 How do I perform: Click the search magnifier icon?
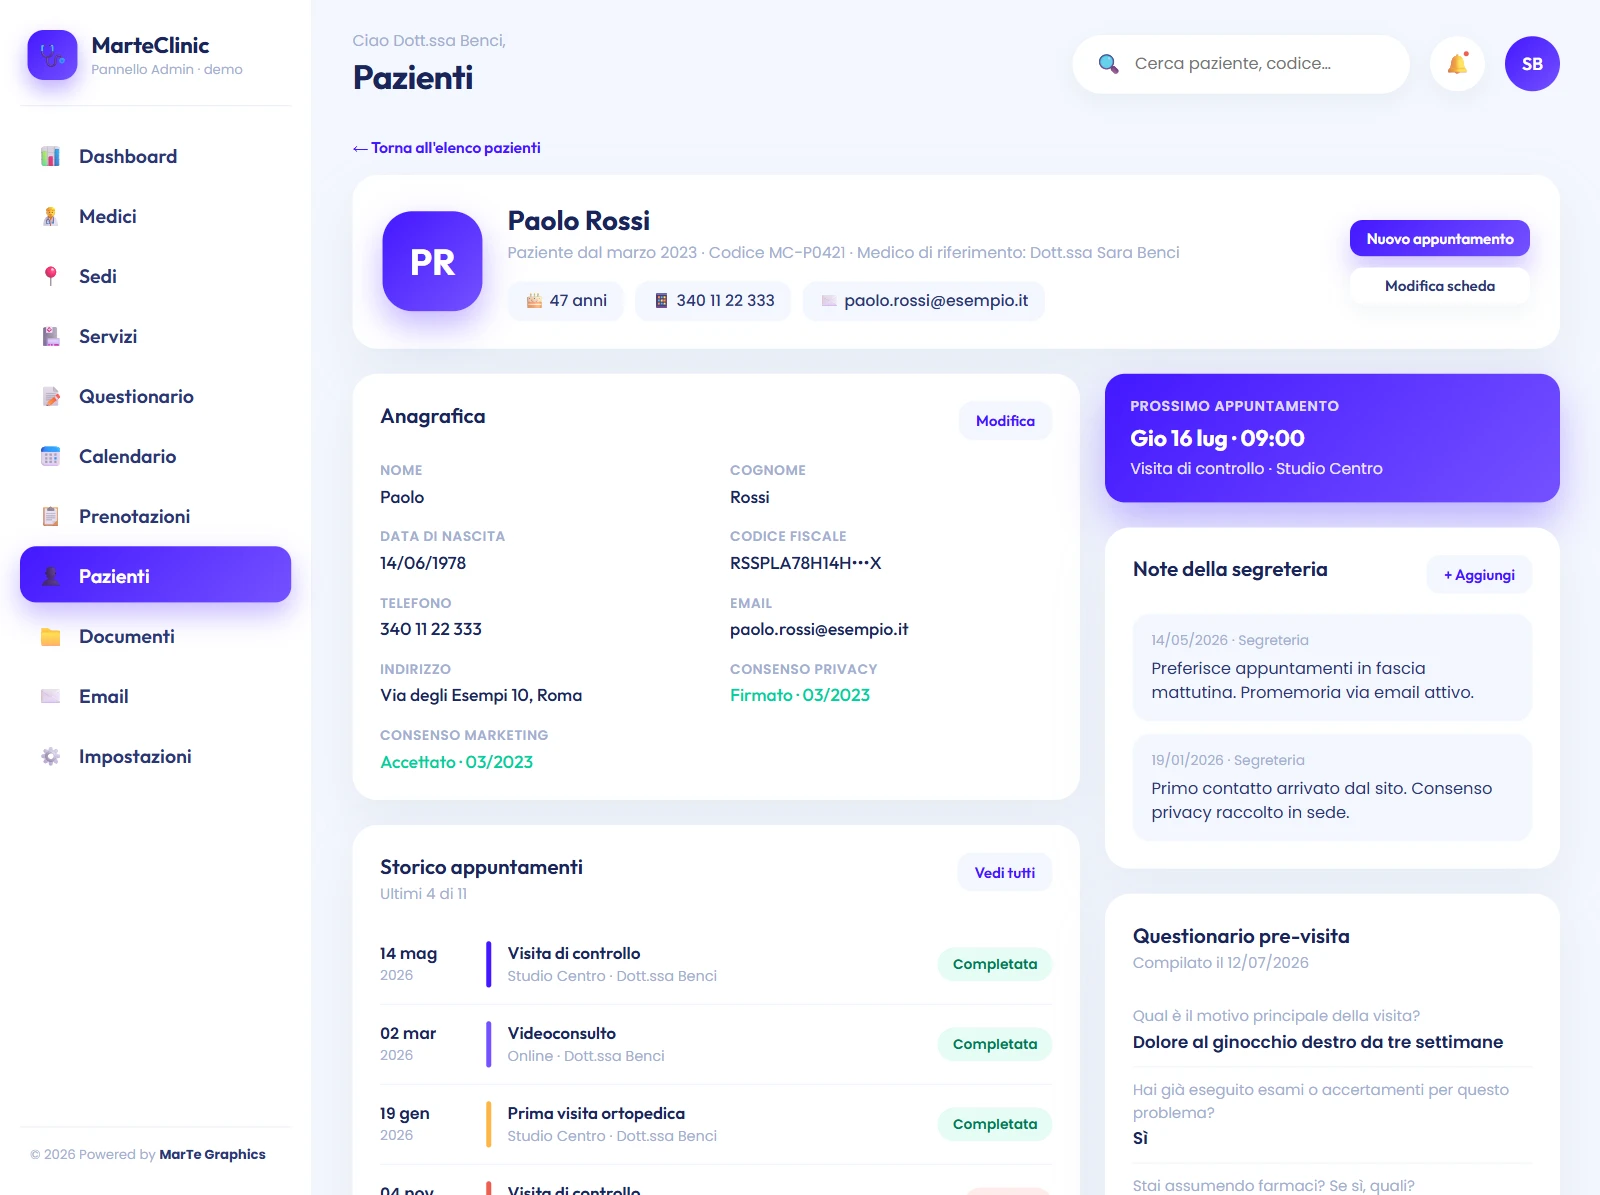pos(1108,64)
